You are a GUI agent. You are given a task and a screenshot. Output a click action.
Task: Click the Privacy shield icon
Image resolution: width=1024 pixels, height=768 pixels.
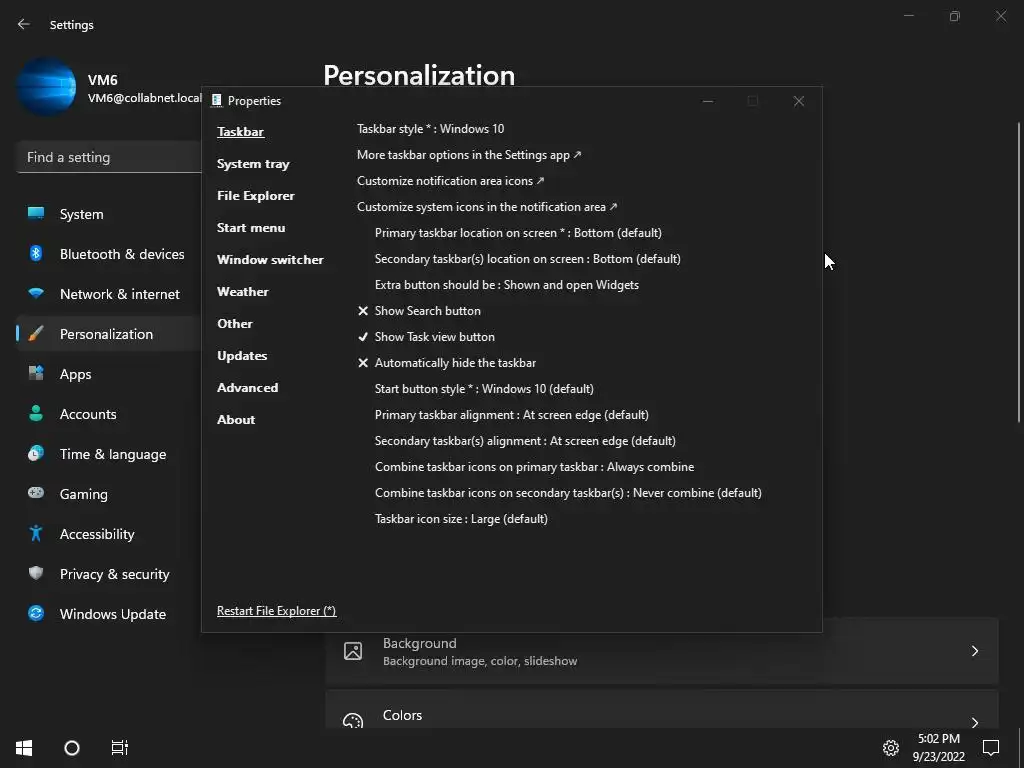point(36,573)
